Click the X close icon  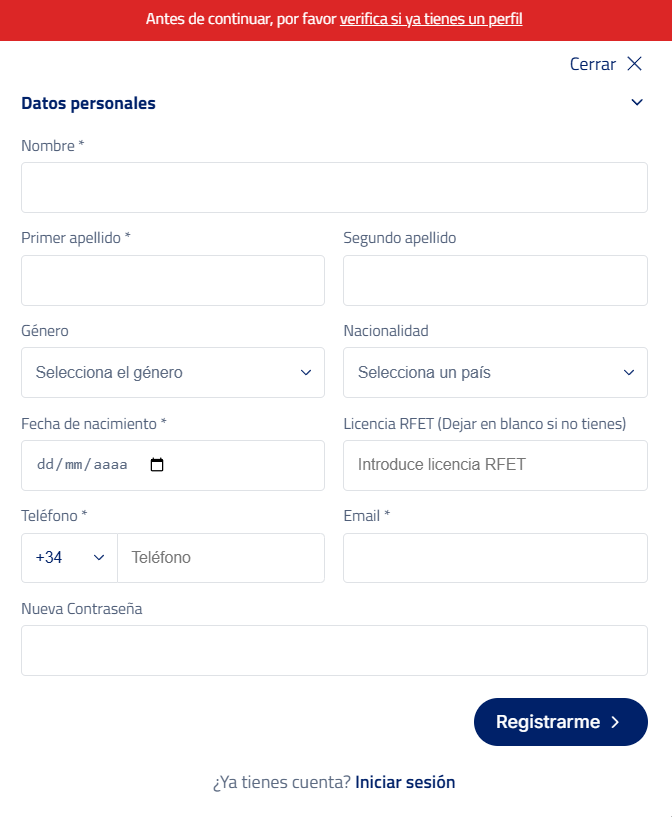[x=634, y=64]
